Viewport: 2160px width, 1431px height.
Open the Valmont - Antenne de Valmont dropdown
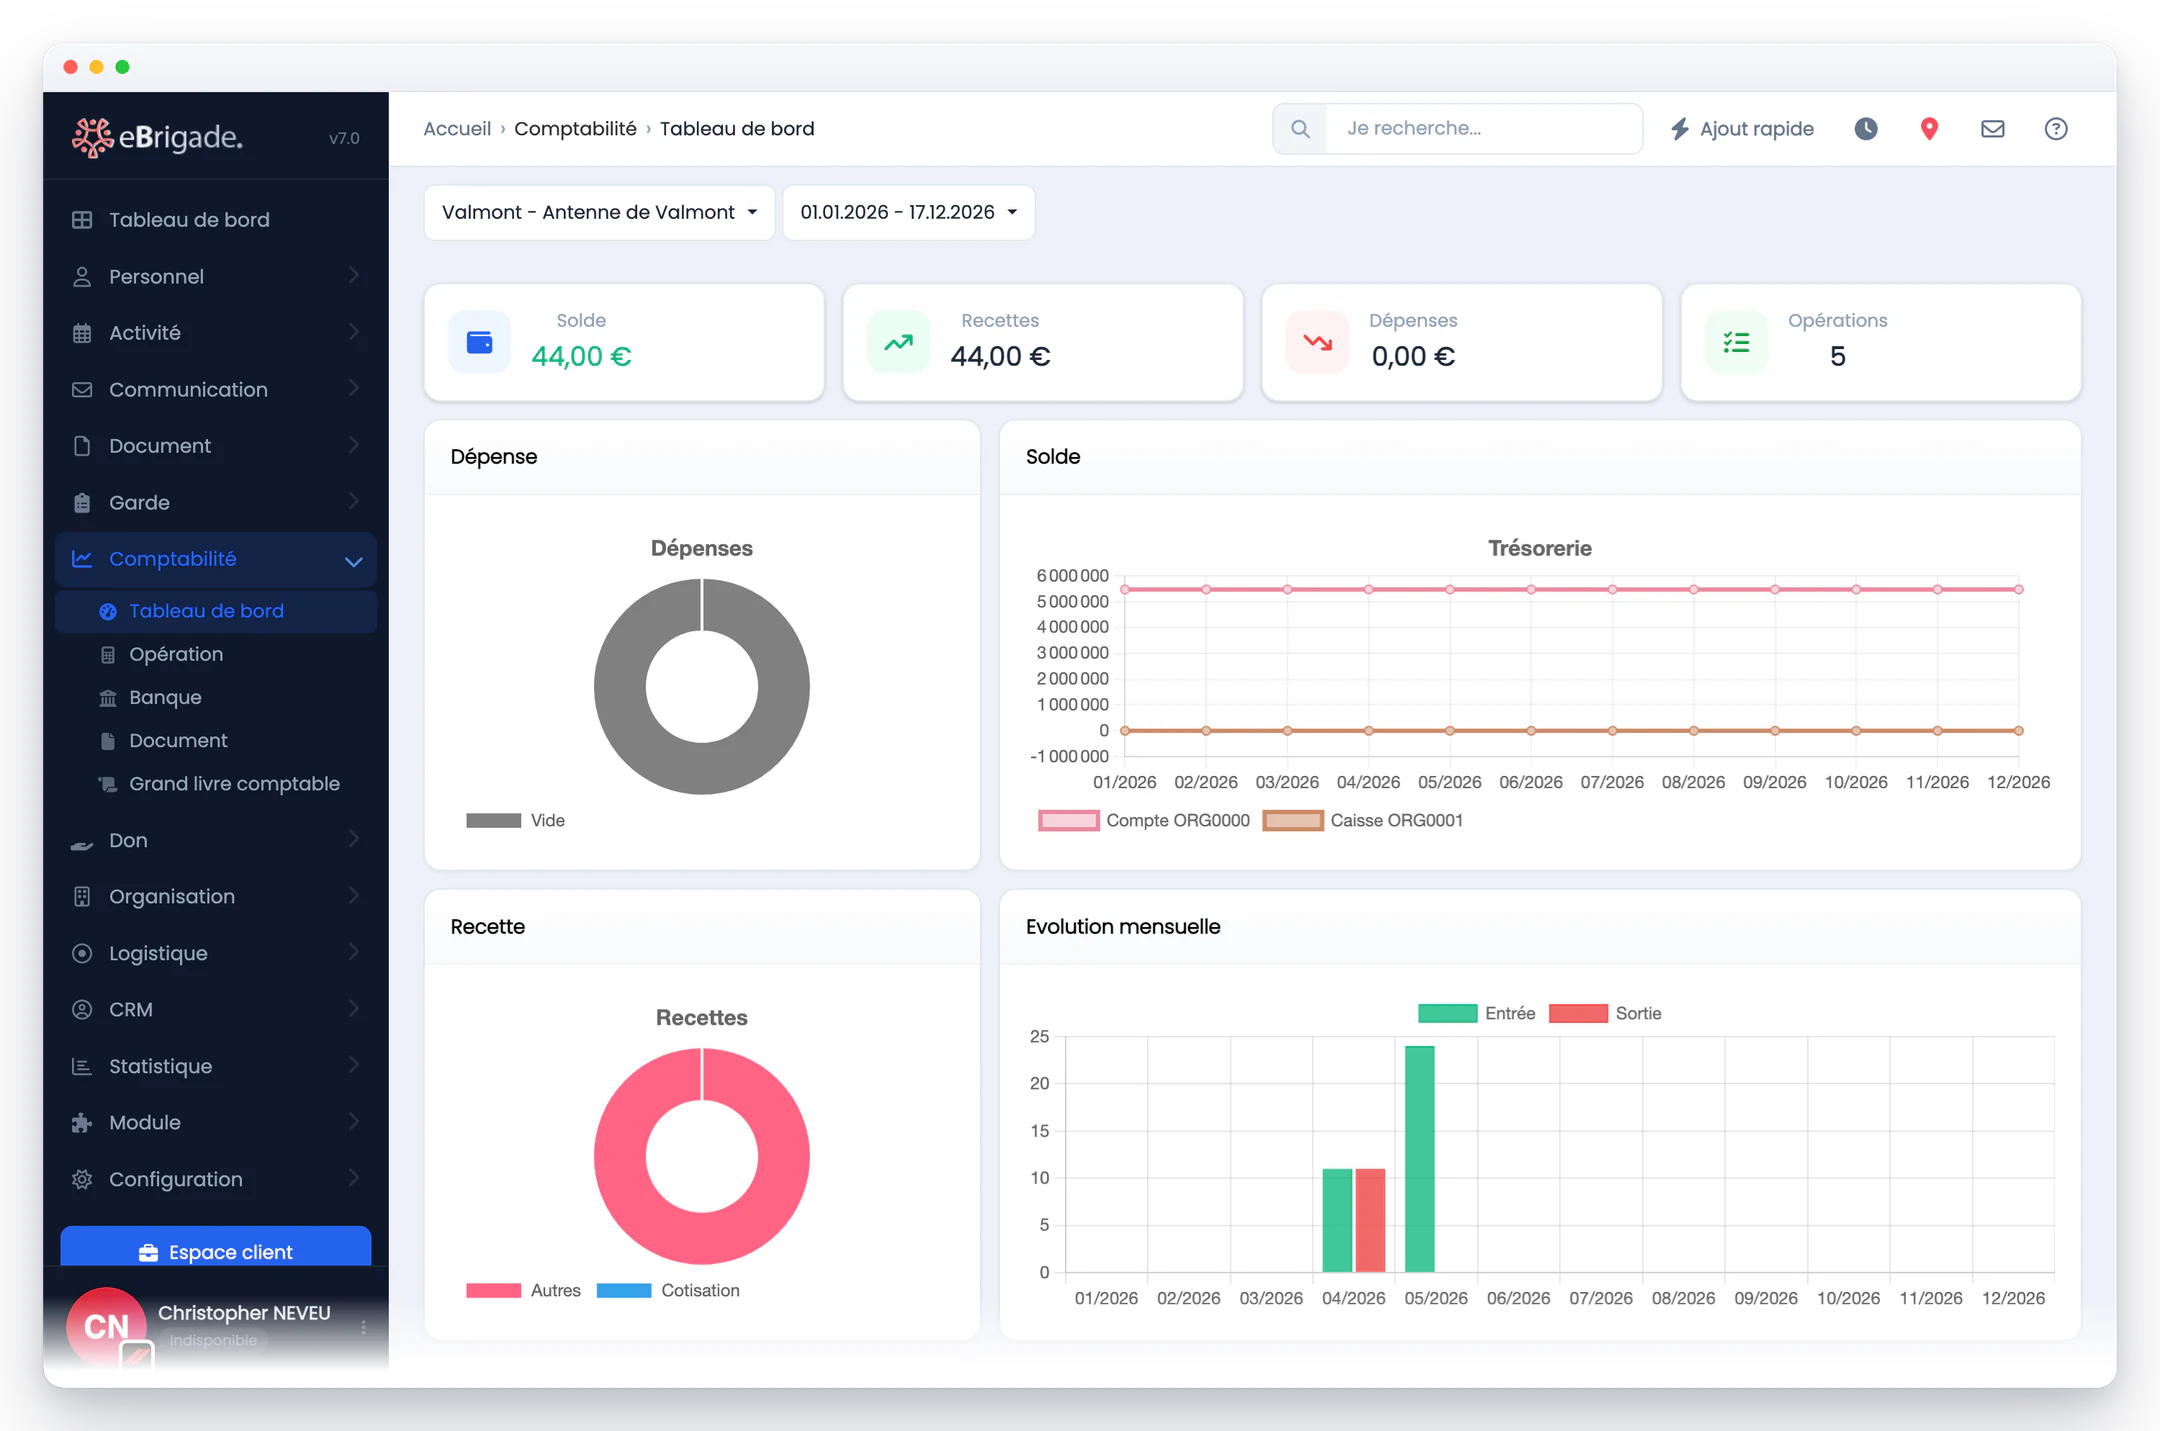pos(599,212)
